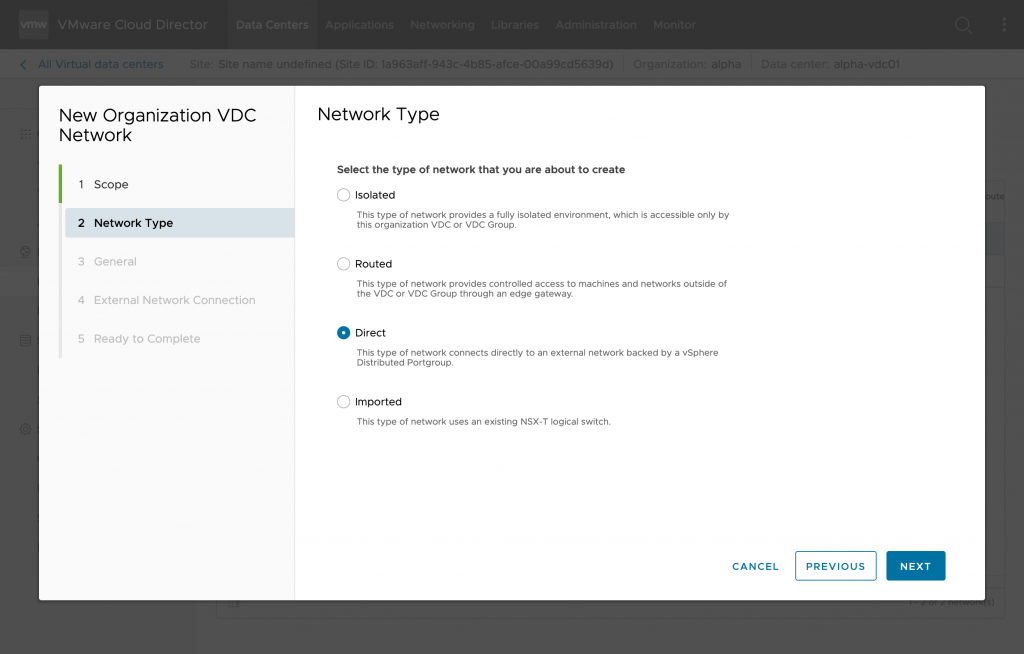Open the Administration tab
Image resolution: width=1024 pixels, height=654 pixels.
pos(596,25)
